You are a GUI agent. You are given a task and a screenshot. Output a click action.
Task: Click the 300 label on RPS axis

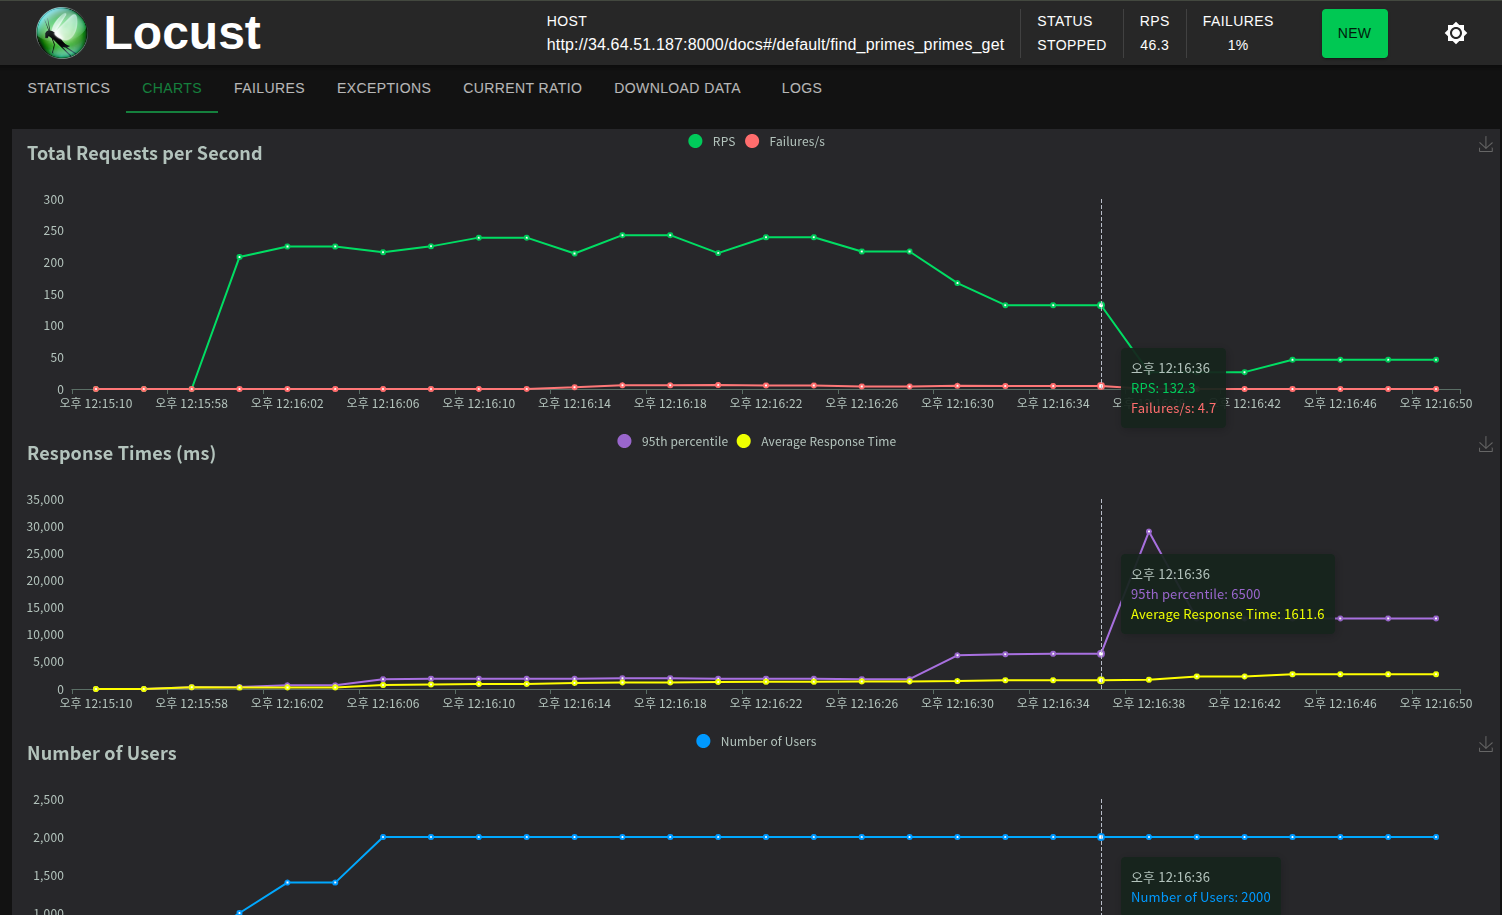(x=54, y=199)
